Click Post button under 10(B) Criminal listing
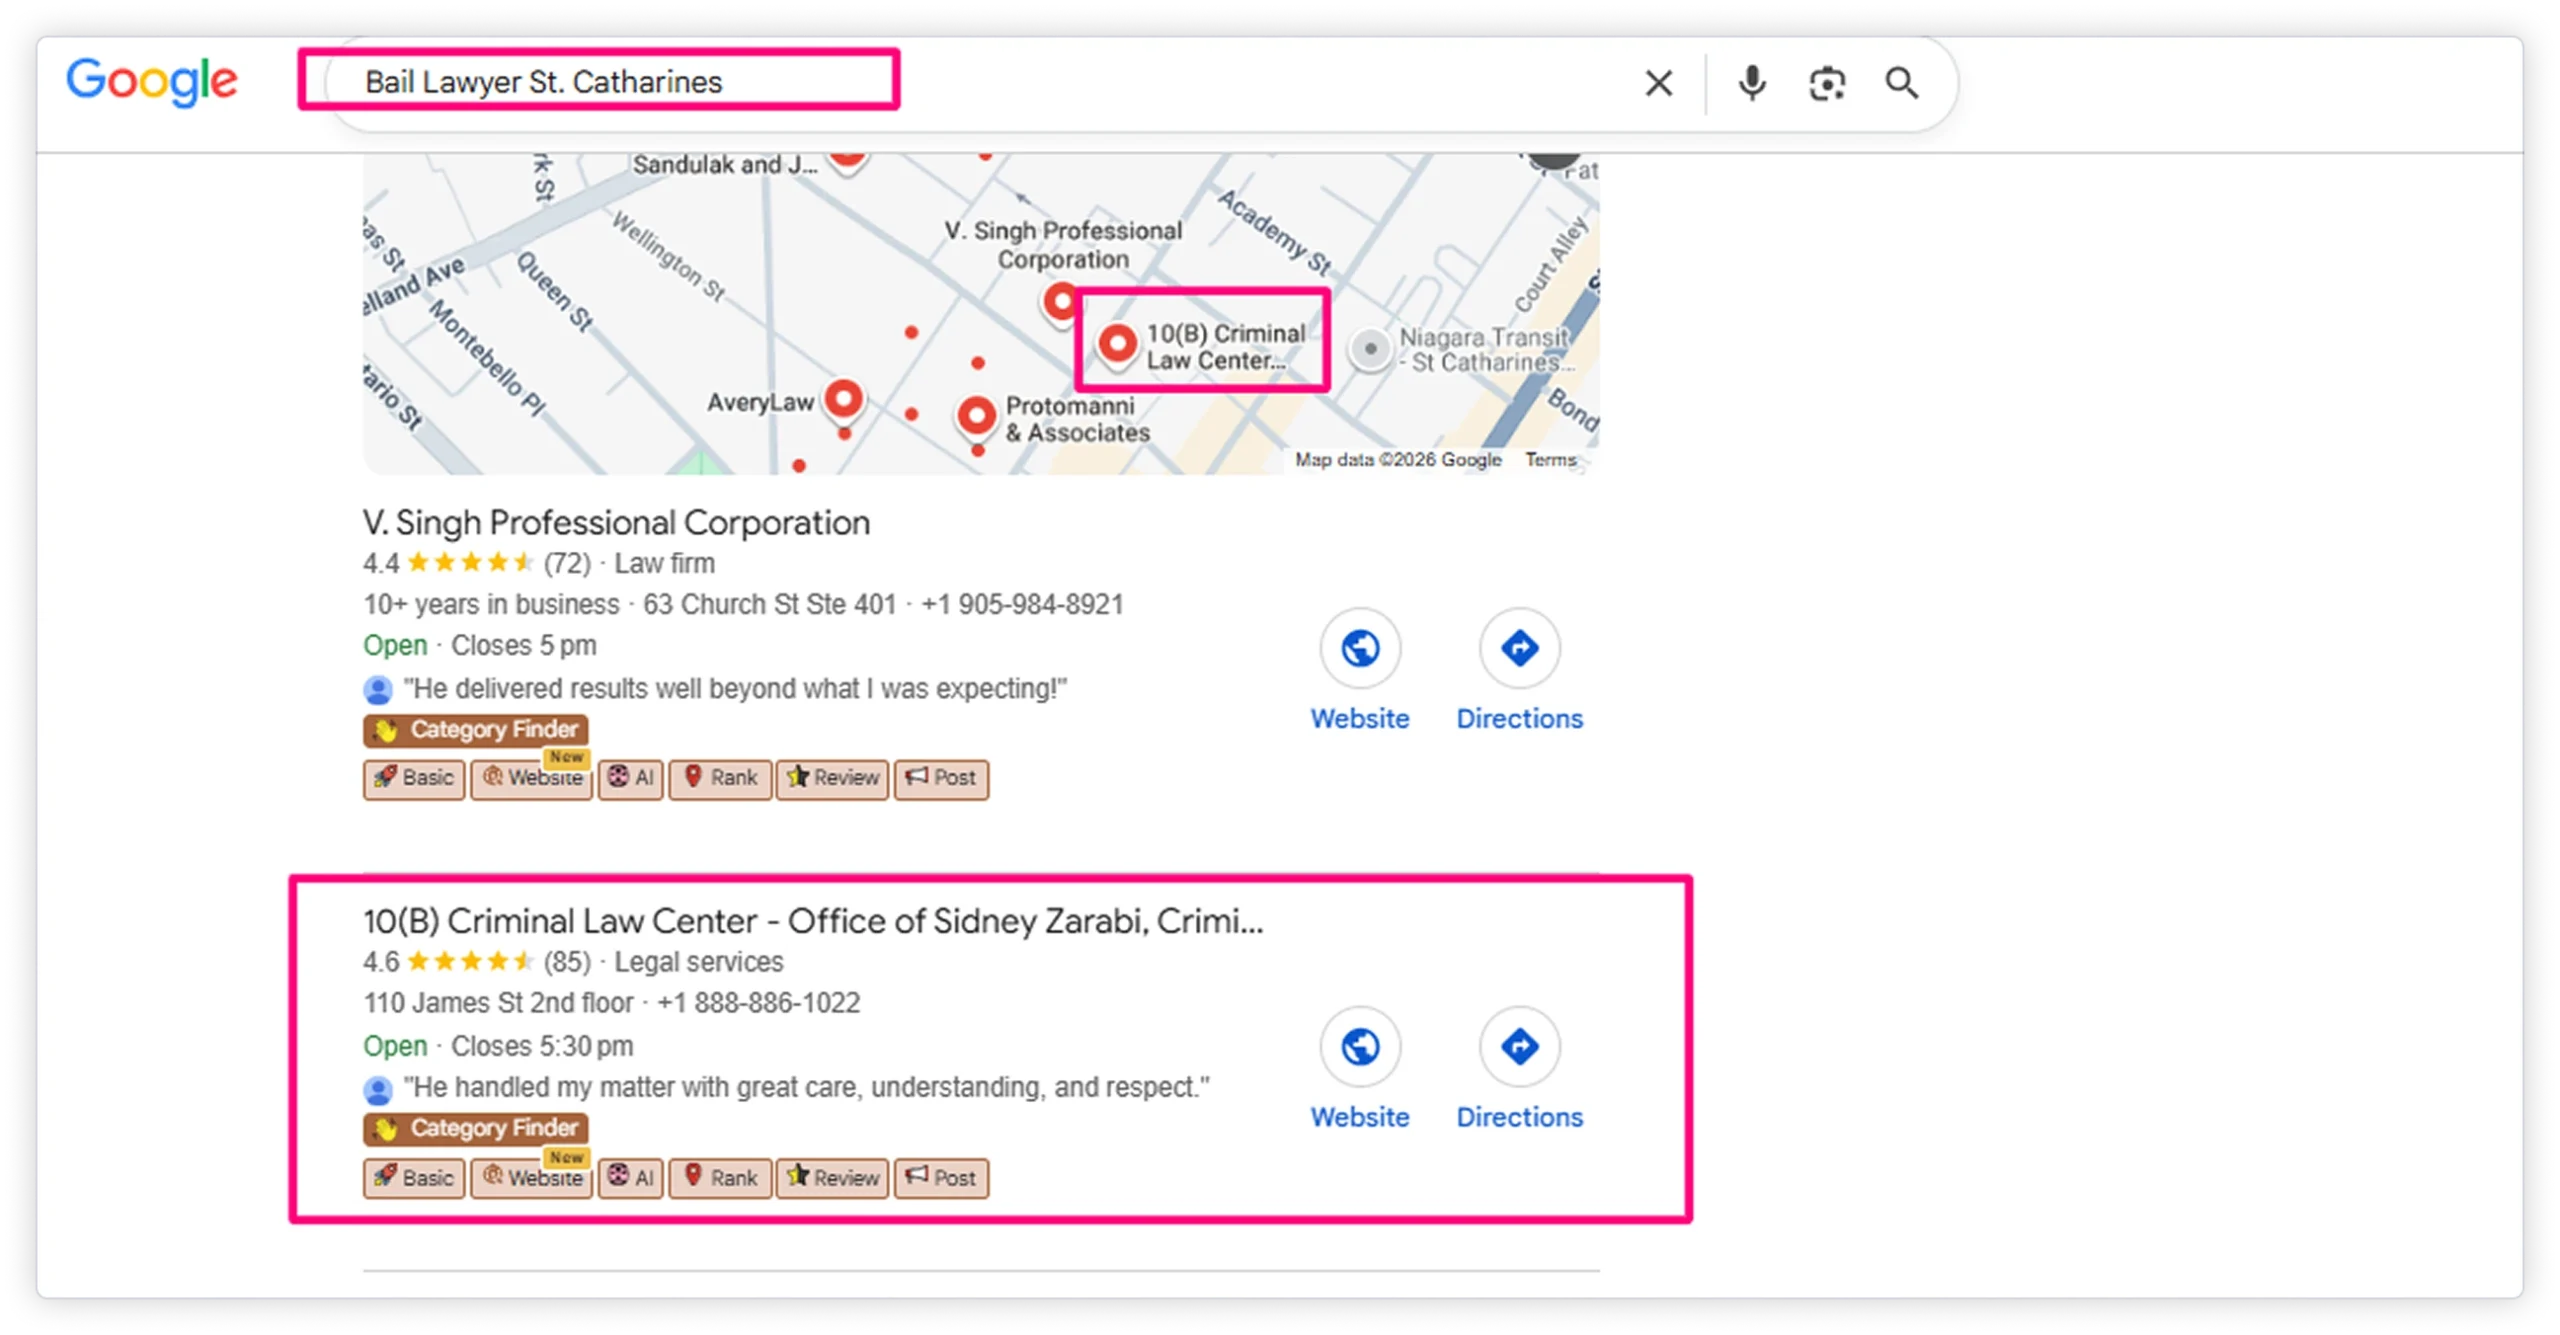Viewport: 2560px width, 1335px height. point(941,1178)
